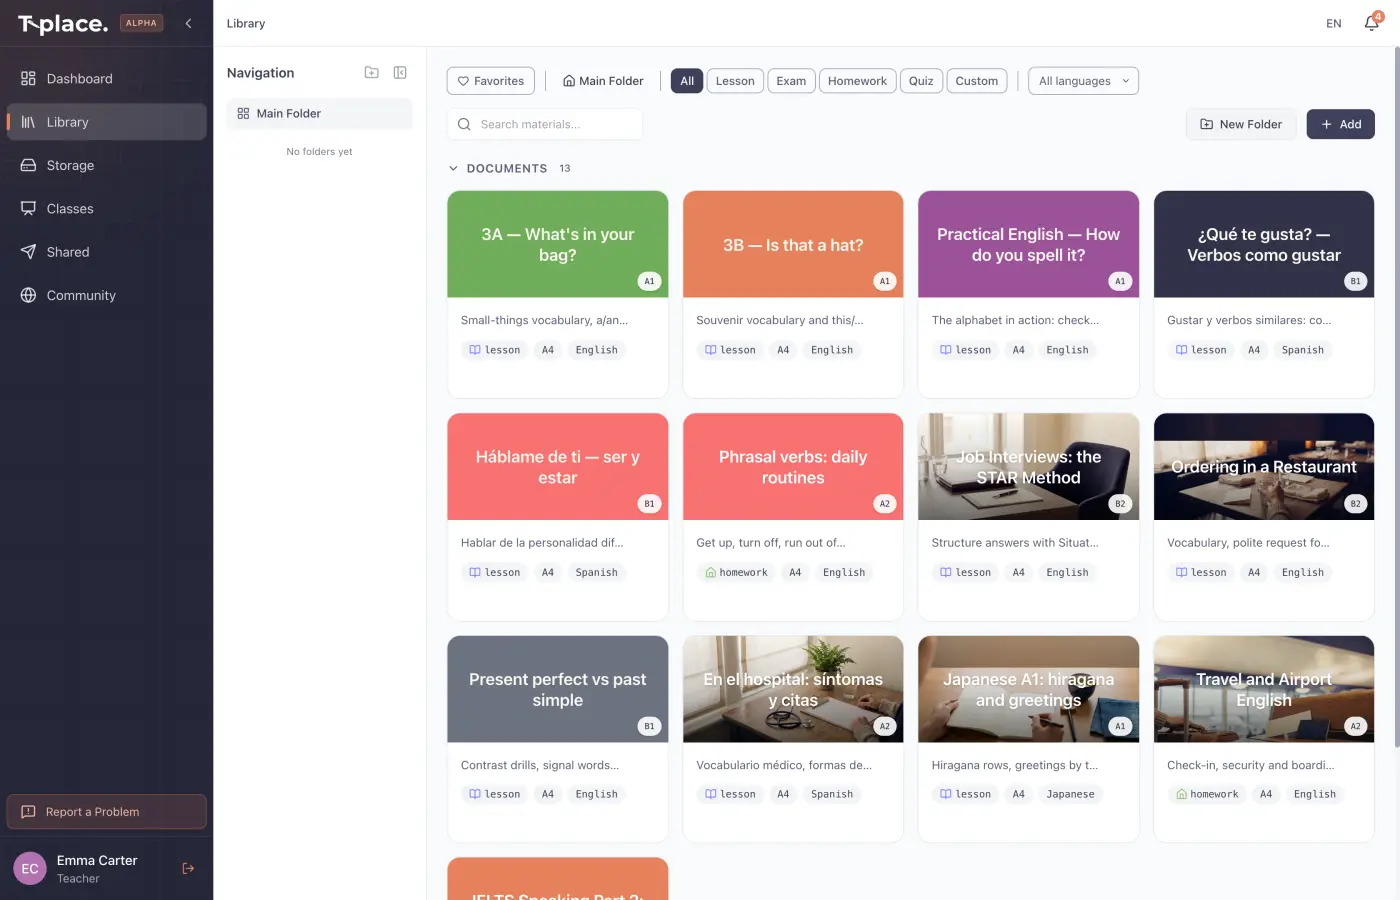Open the All languages dropdown
Viewport: 1400px width, 900px height.
[x=1083, y=81]
